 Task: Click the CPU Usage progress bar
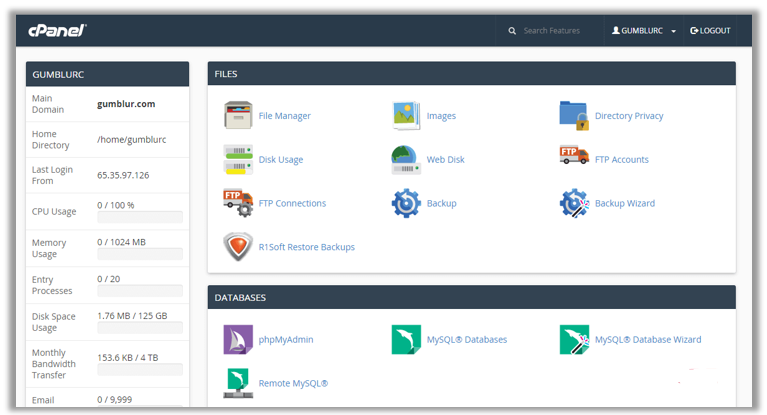click(140, 217)
